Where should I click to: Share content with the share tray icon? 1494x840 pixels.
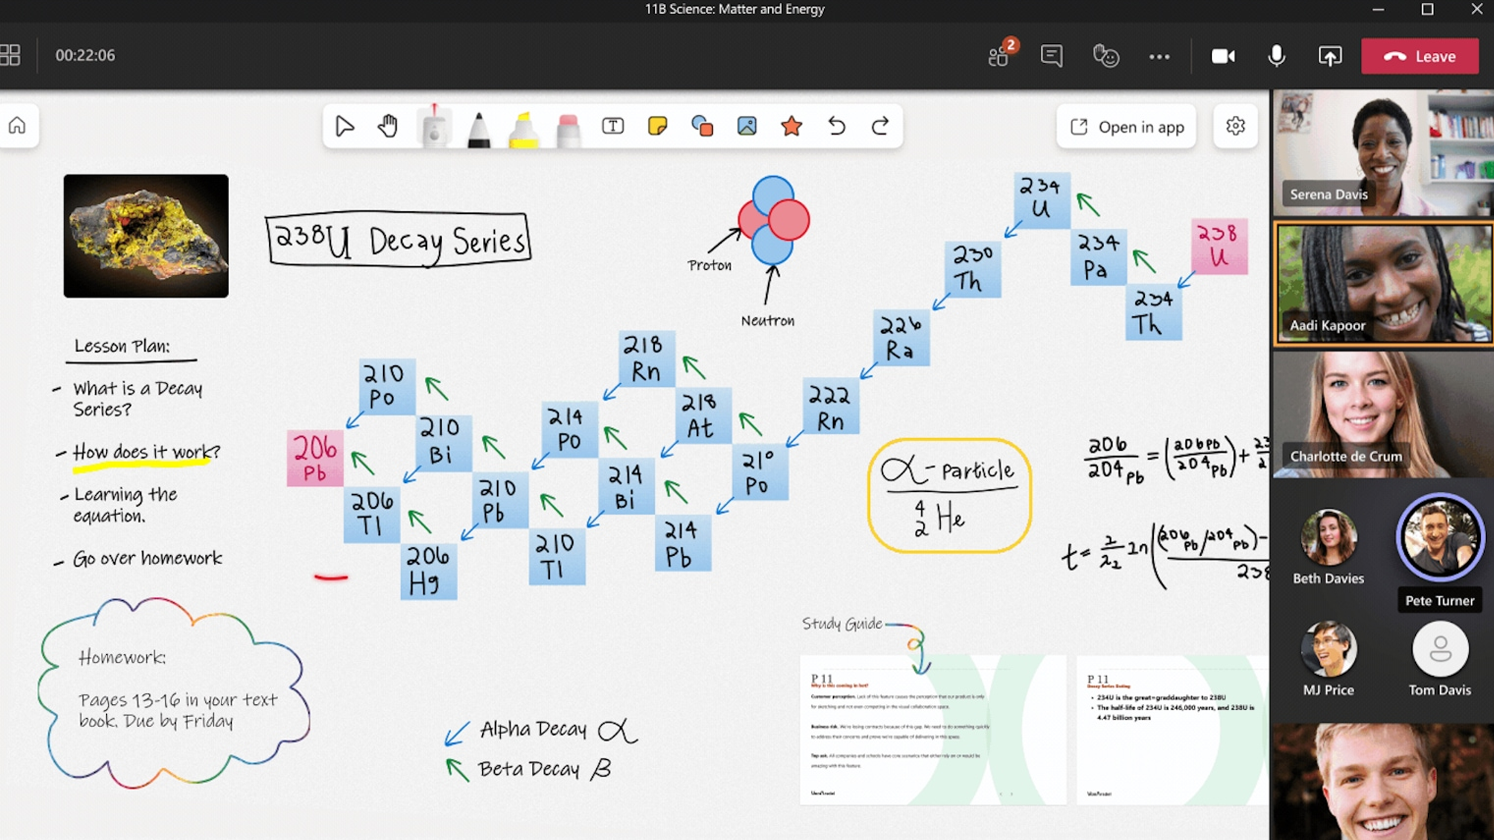(x=1330, y=56)
